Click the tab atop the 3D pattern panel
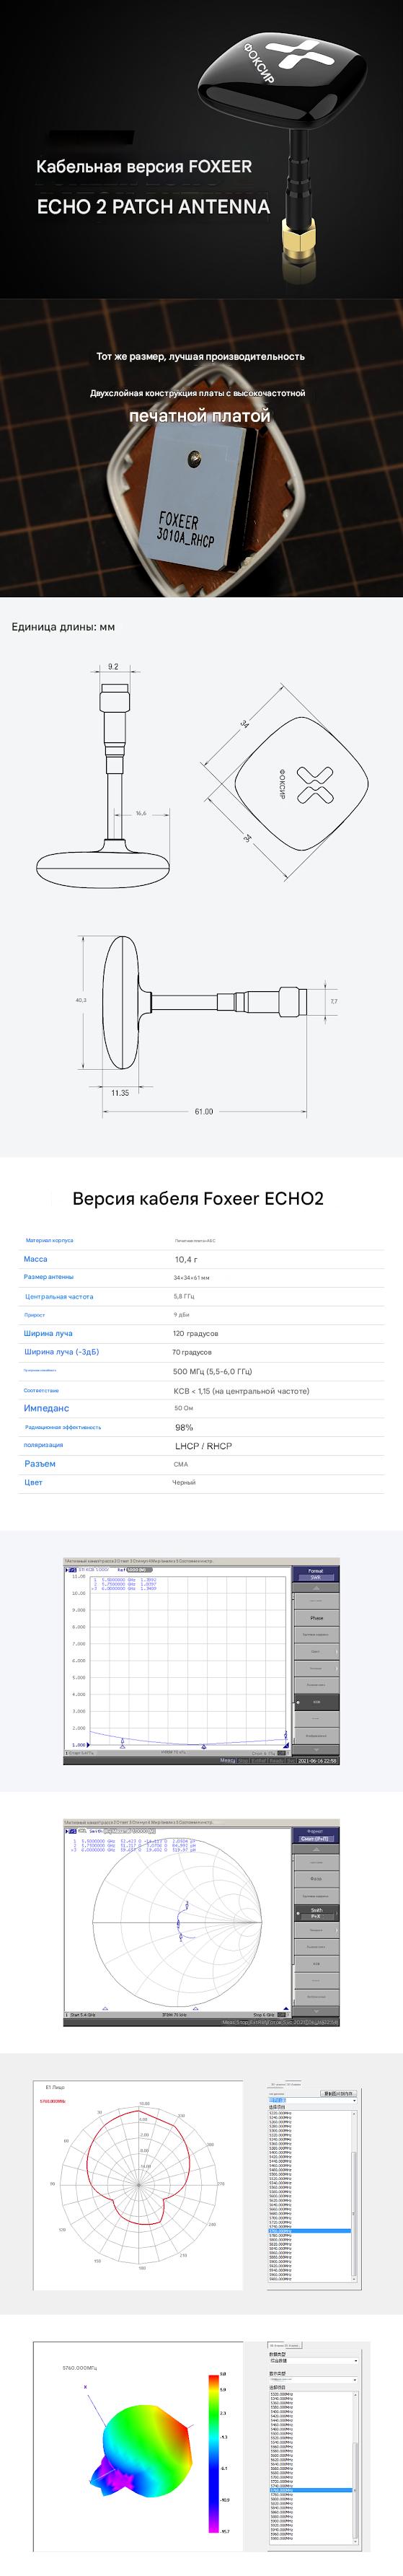 click(x=286, y=2345)
